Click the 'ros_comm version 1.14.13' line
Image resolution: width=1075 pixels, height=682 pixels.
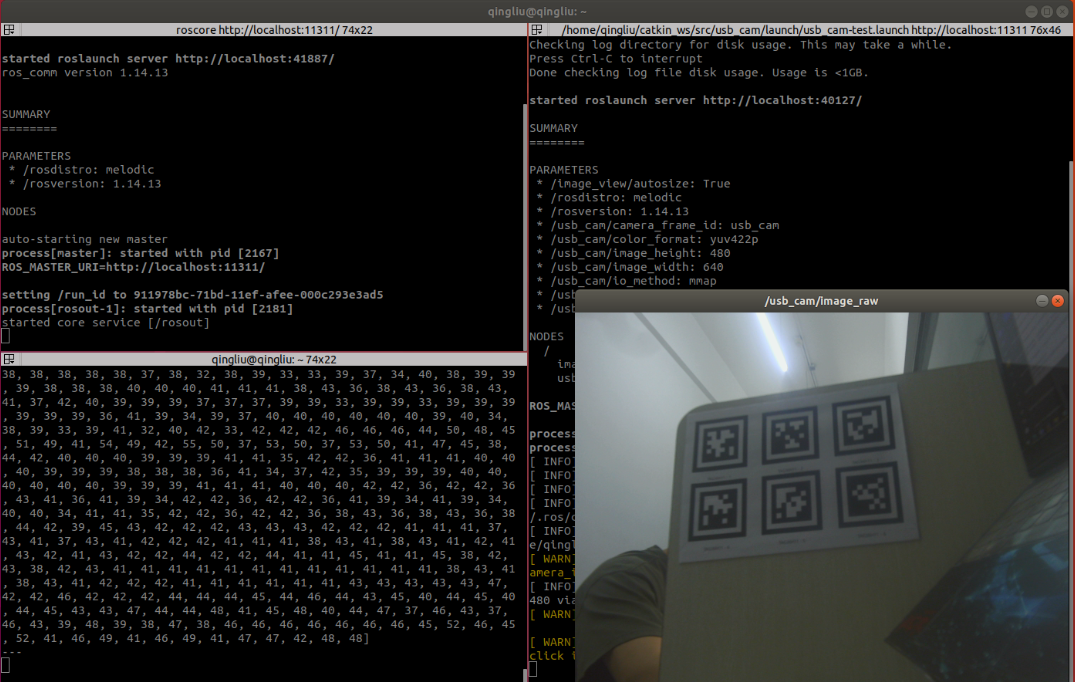(85, 73)
